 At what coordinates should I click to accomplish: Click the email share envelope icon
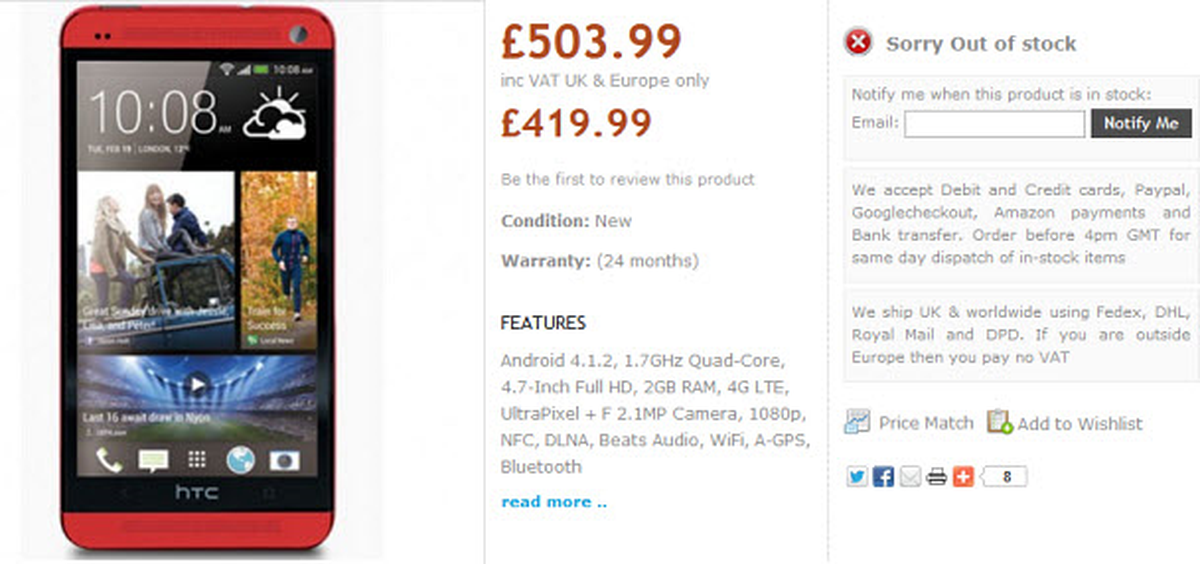909,477
